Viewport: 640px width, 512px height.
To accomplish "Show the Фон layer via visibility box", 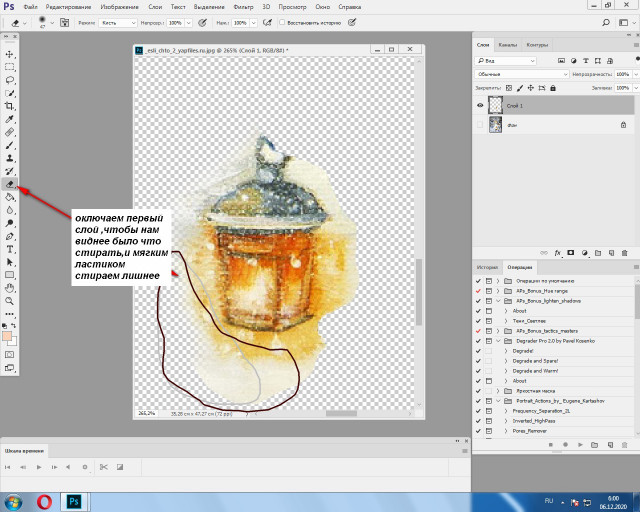I will 481,125.
